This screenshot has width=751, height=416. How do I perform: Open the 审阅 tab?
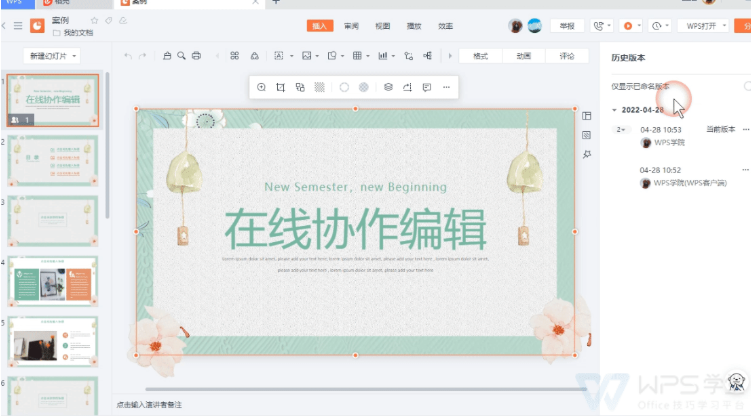(351, 26)
